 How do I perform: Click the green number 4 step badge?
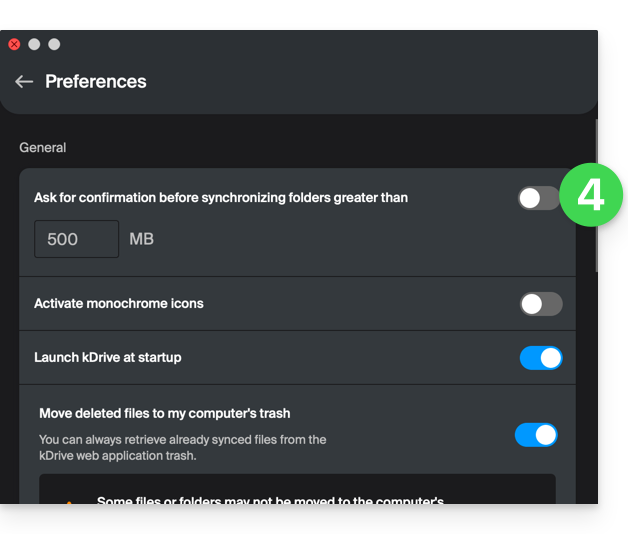pyautogui.click(x=591, y=194)
